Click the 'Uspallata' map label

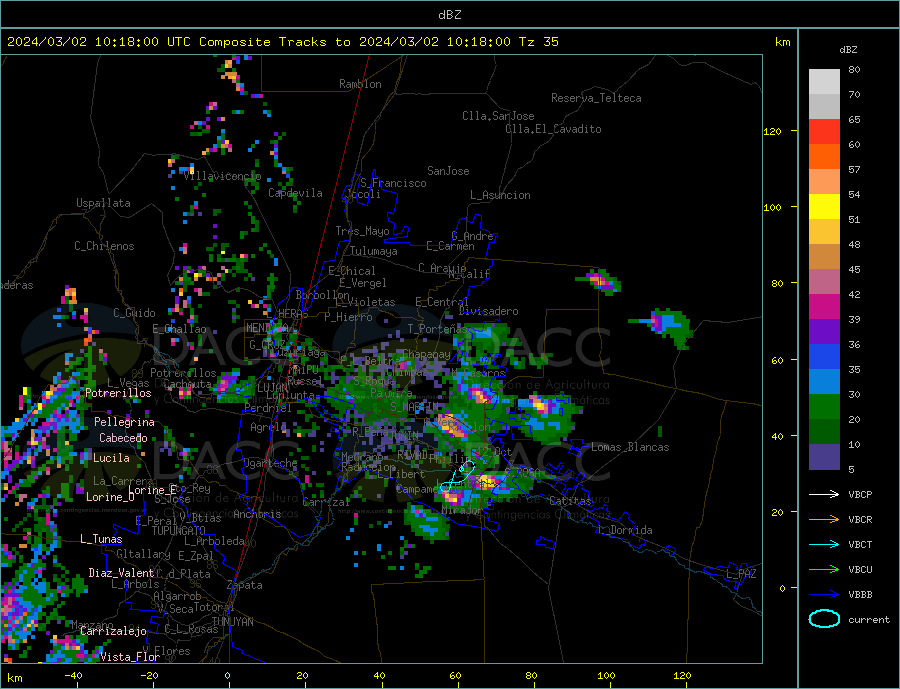pyautogui.click(x=103, y=203)
